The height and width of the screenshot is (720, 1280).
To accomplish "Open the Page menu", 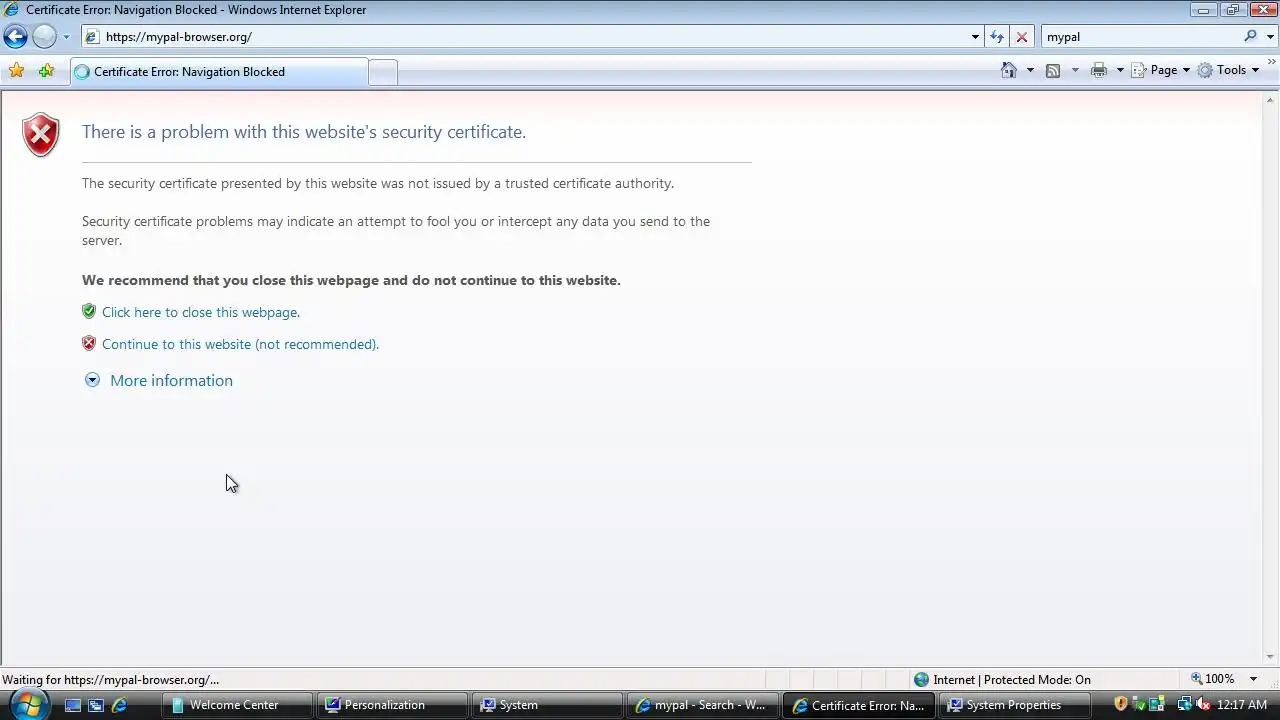I will click(1161, 70).
